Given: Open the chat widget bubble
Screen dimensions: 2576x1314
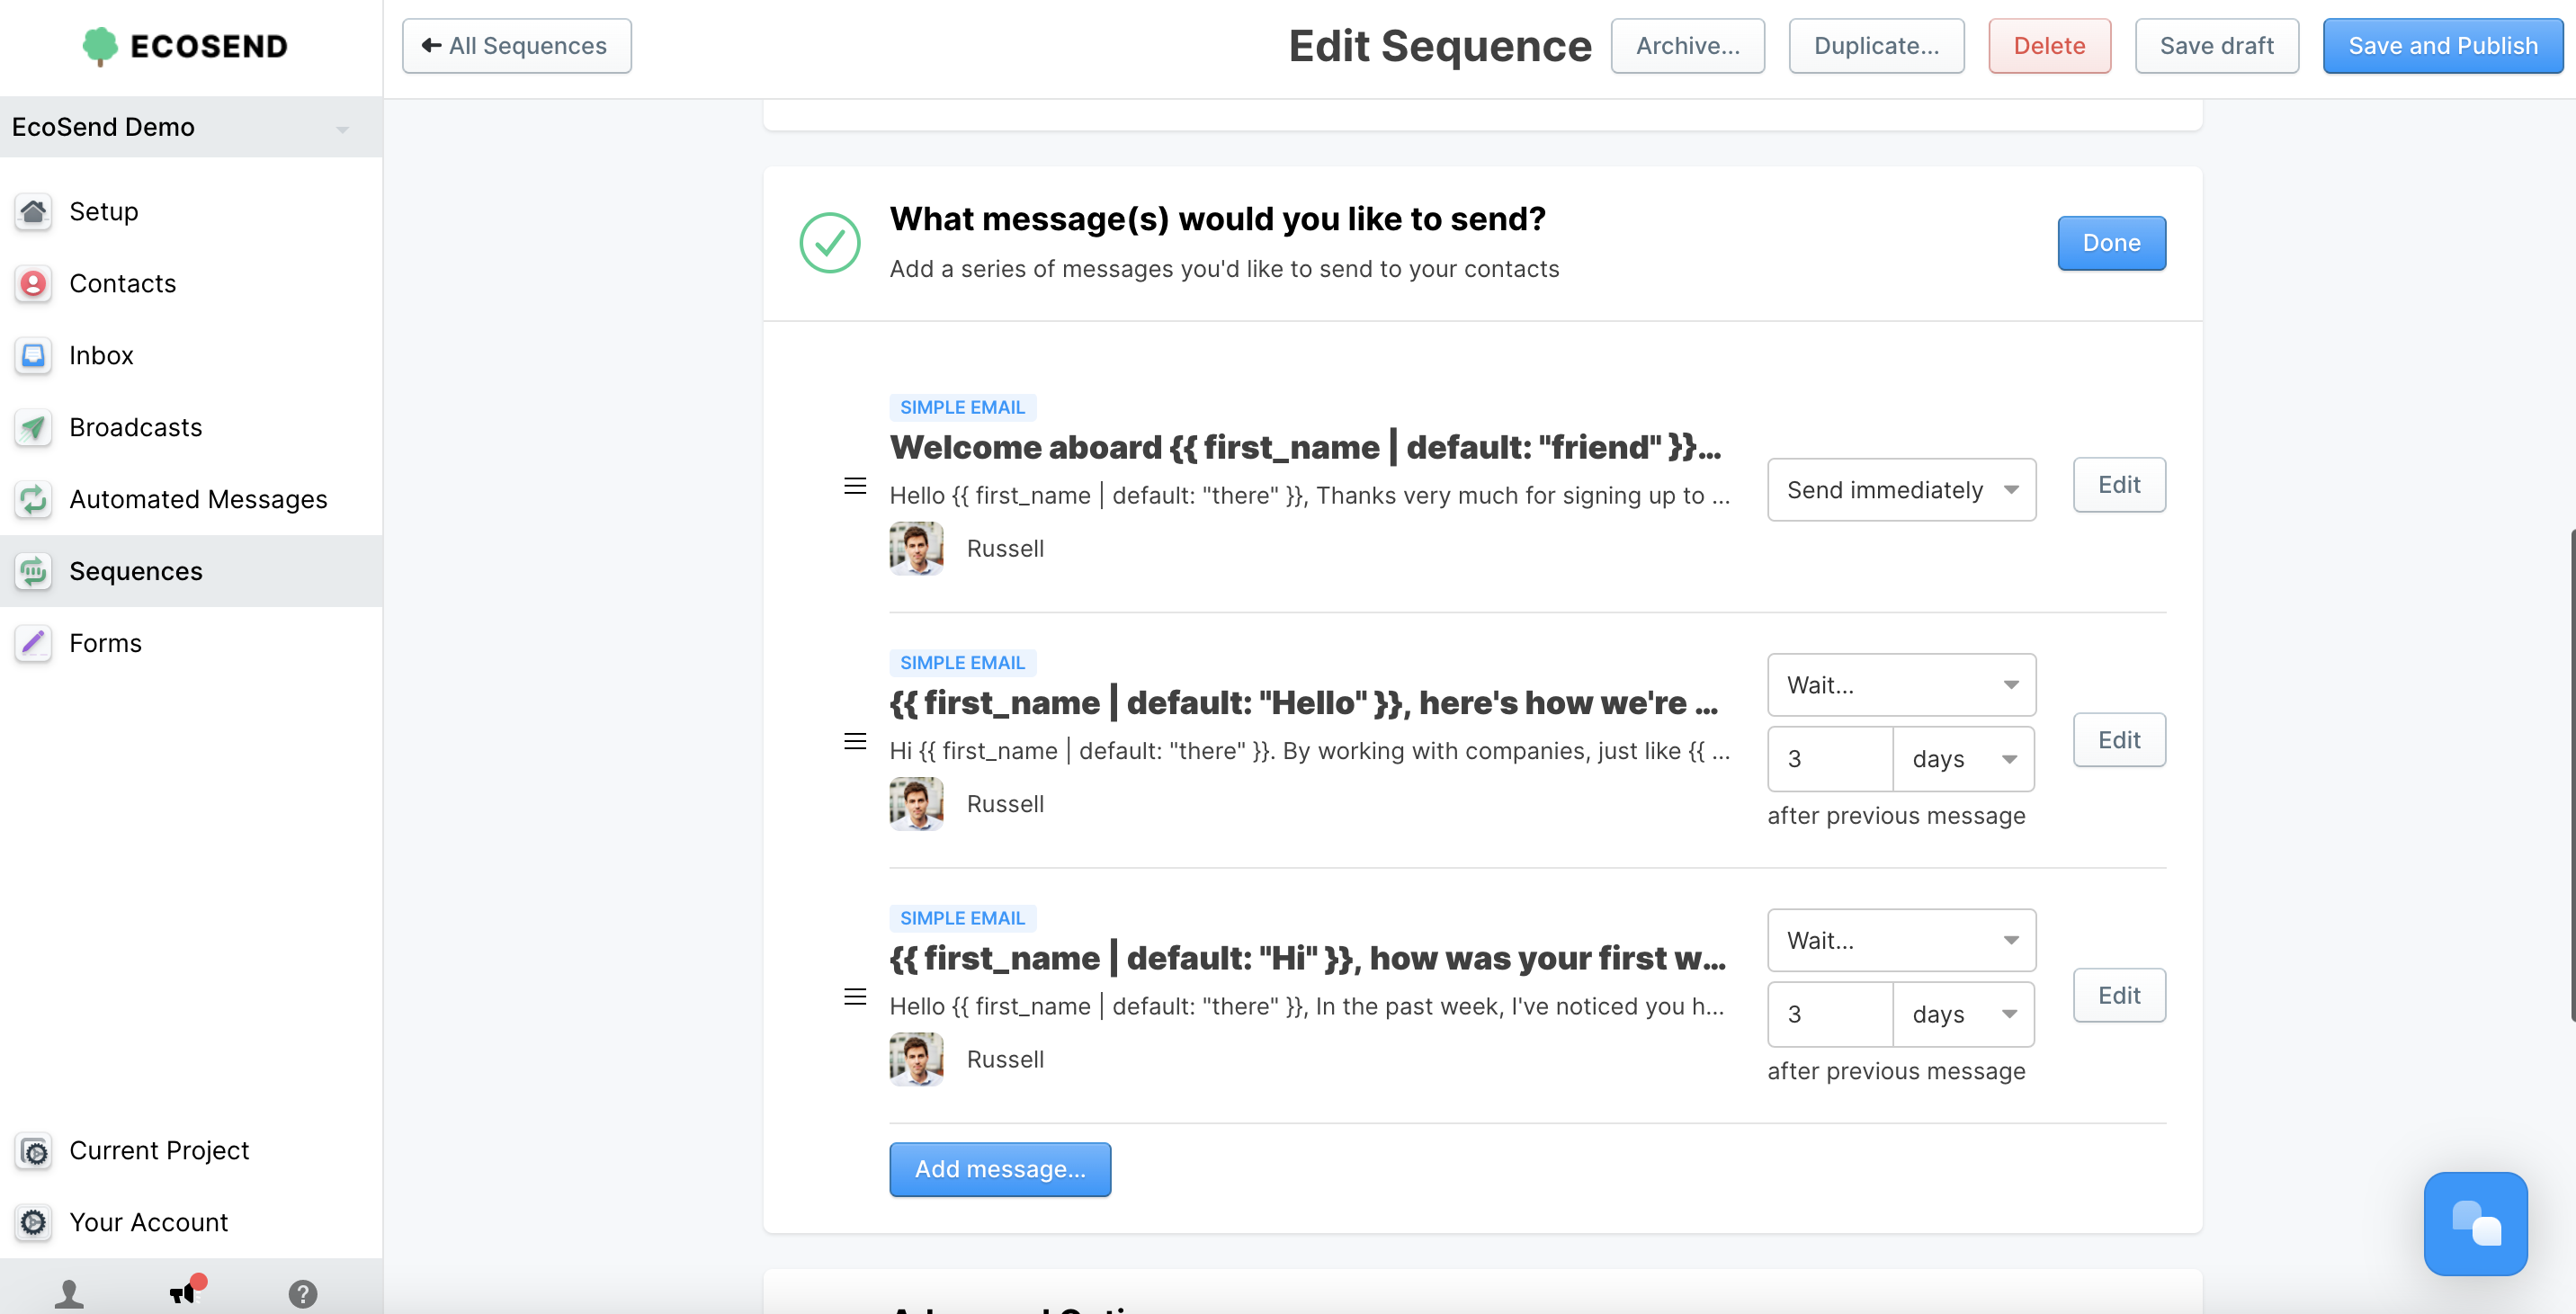Looking at the screenshot, I should coord(2475,1223).
